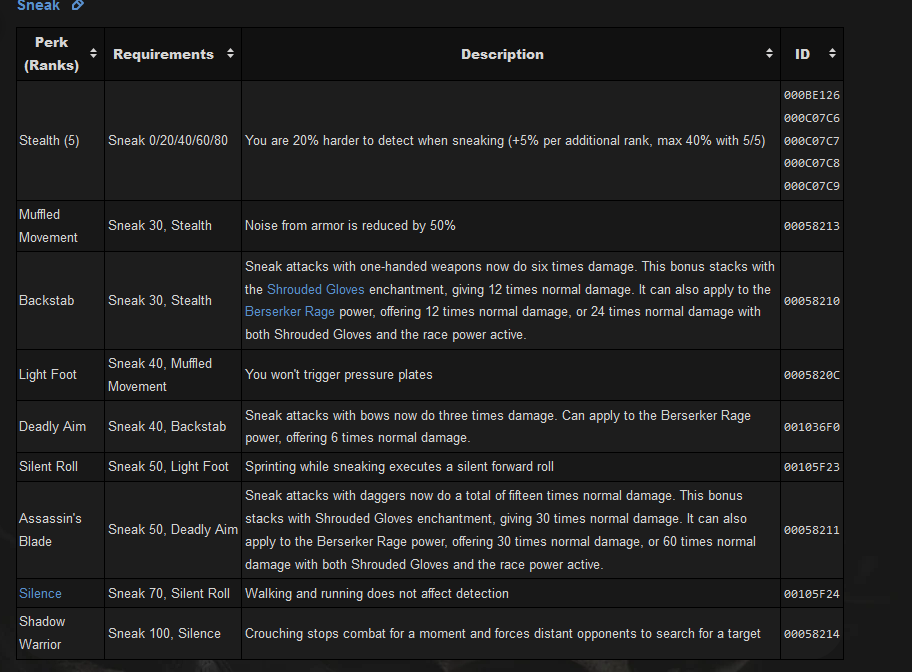
Task: Click the Description column header text
Action: 503,54
